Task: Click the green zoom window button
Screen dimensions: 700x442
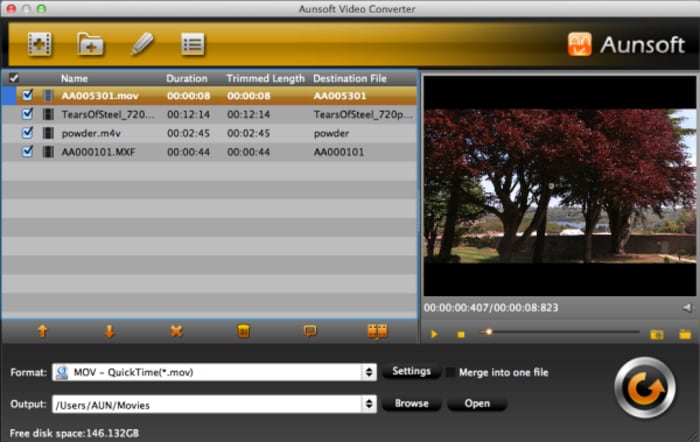Action: [41, 8]
